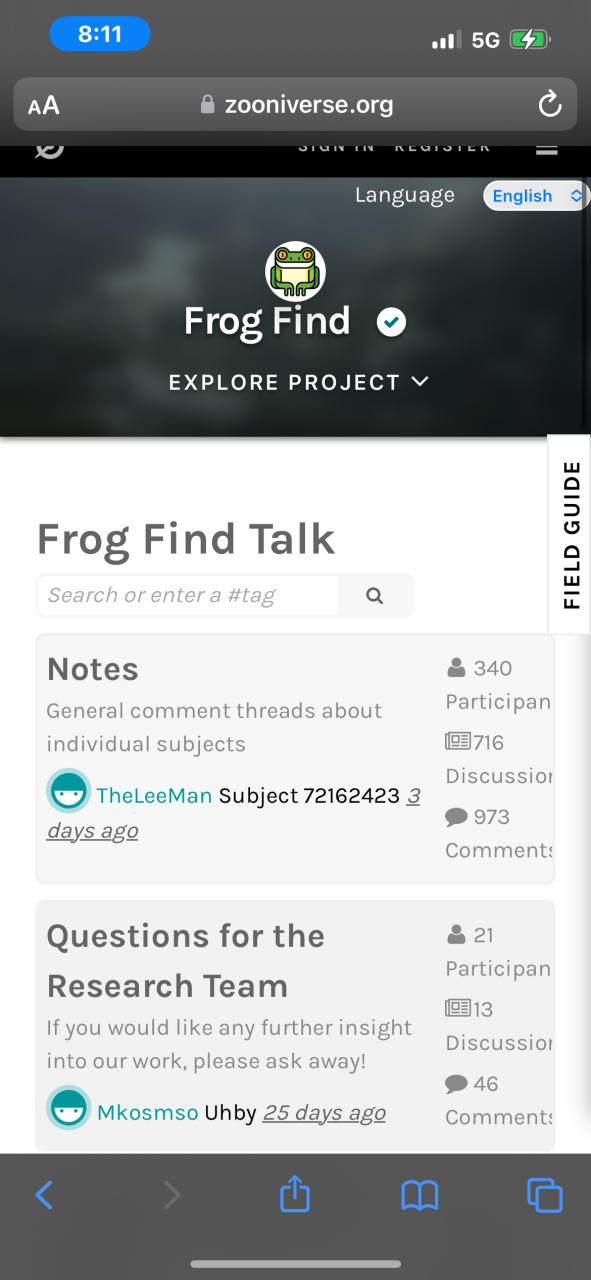
Task: Show the Safari open tabs overview icon
Action: coord(545,1195)
